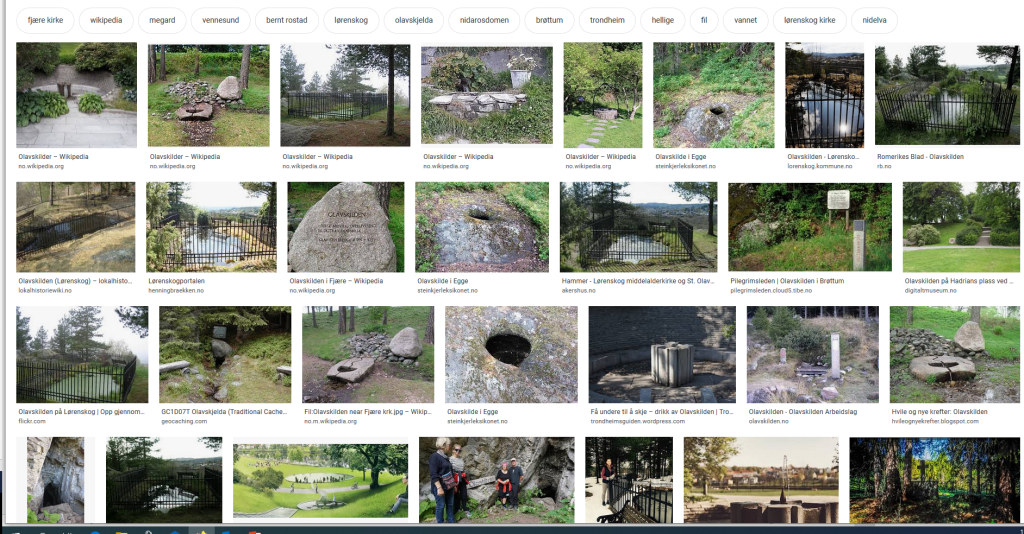Choose the "trondheim" related search chip
The image size is (1024, 534).
(612, 20)
